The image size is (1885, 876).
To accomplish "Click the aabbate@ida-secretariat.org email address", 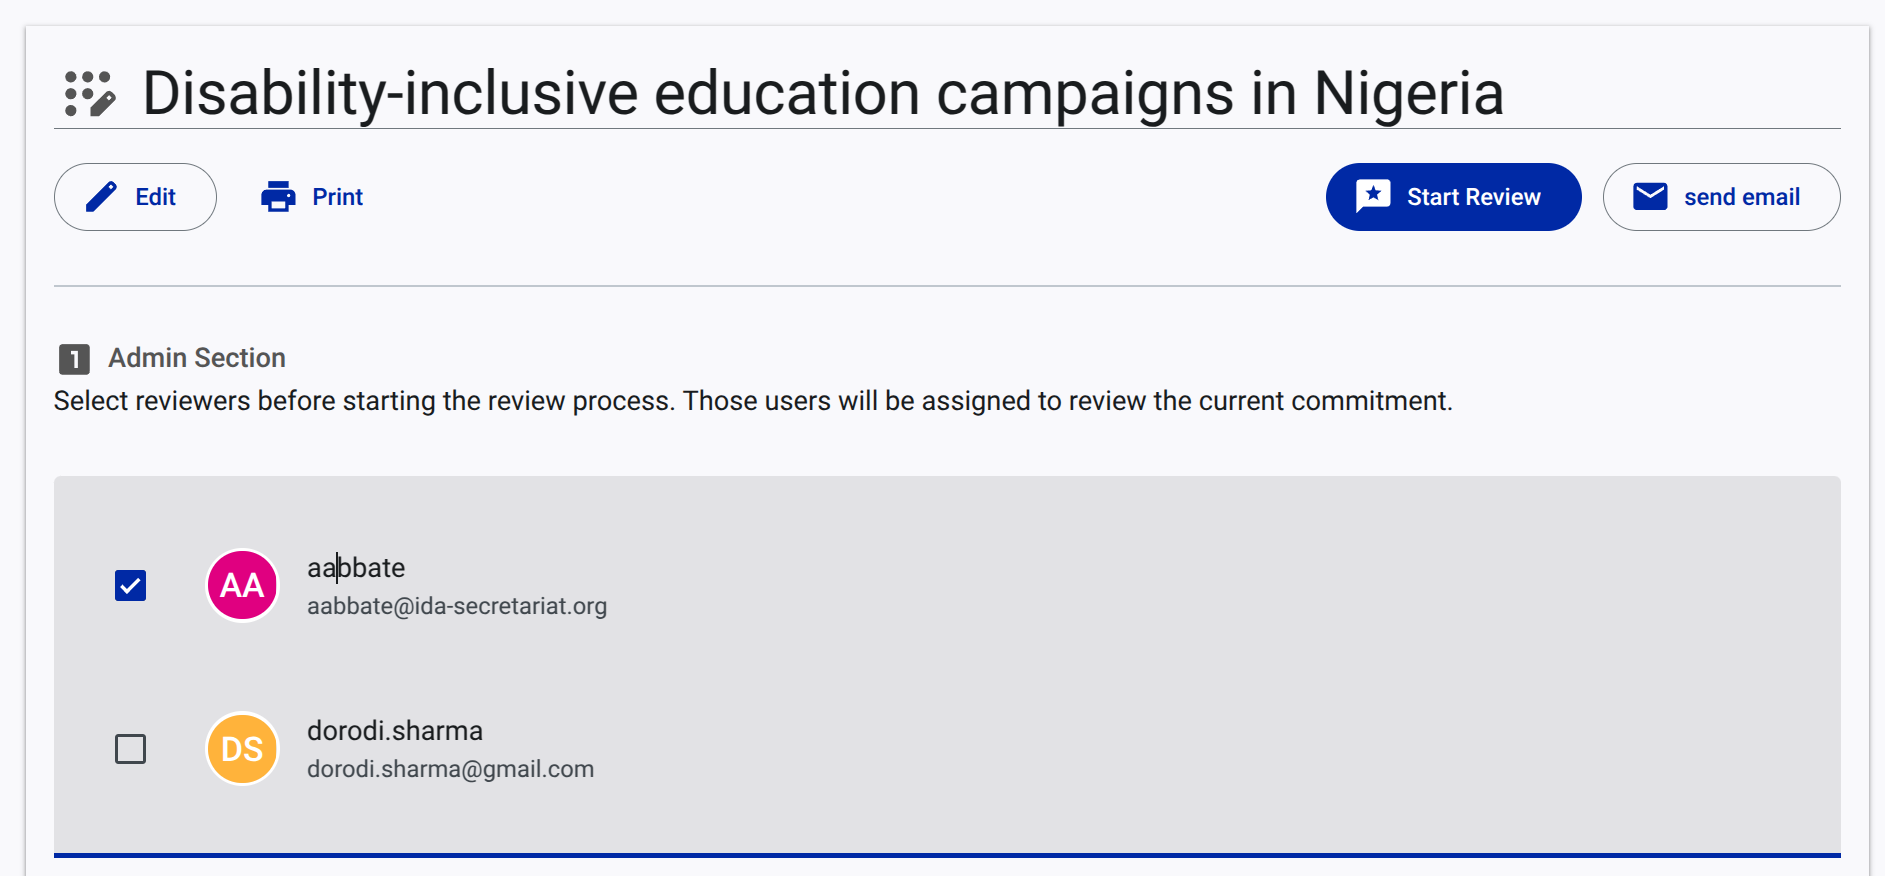I will click(x=457, y=606).
